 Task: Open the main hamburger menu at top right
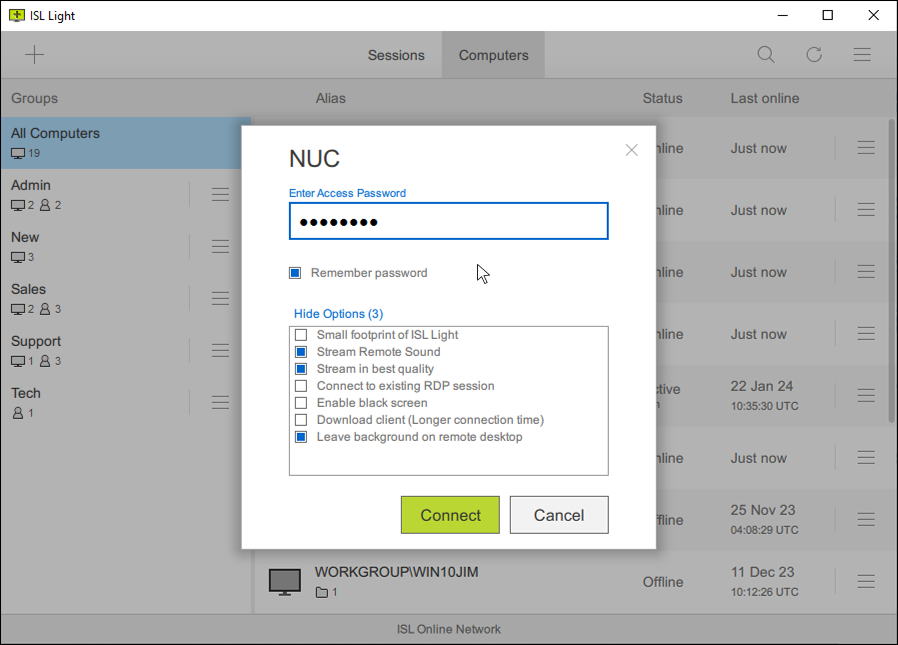pos(862,55)
